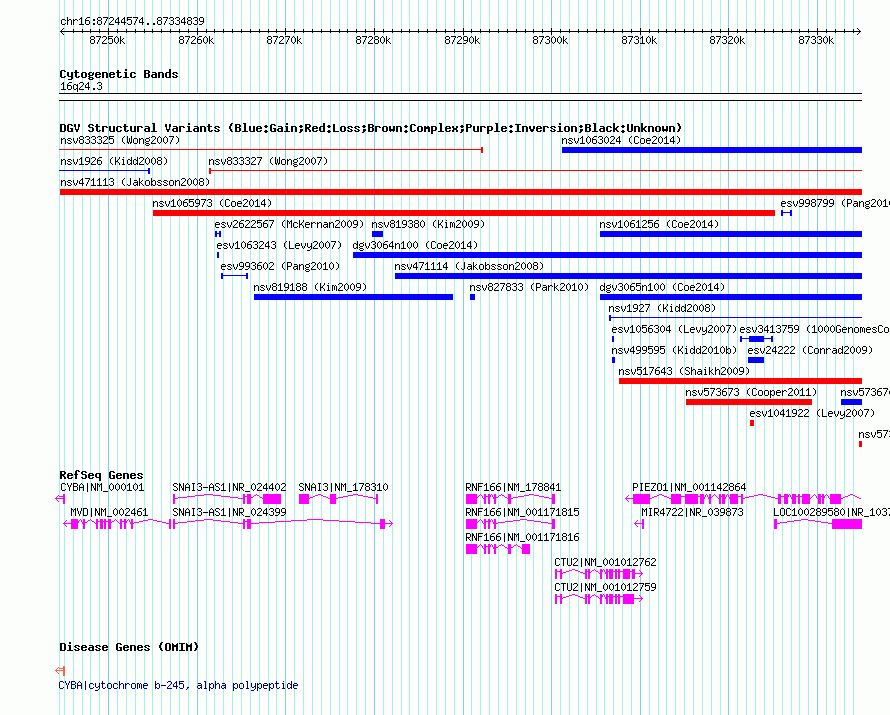Click the 87250k ruler tick label
This screenshot has height=715, width=890.
coord(107,40)
